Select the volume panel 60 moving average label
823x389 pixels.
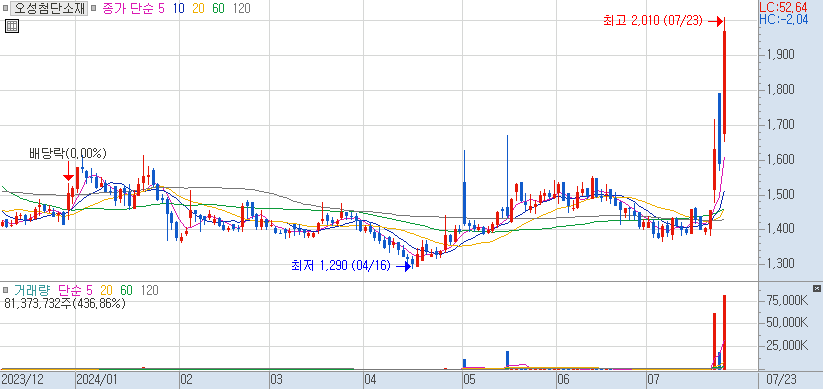point(126,290)
